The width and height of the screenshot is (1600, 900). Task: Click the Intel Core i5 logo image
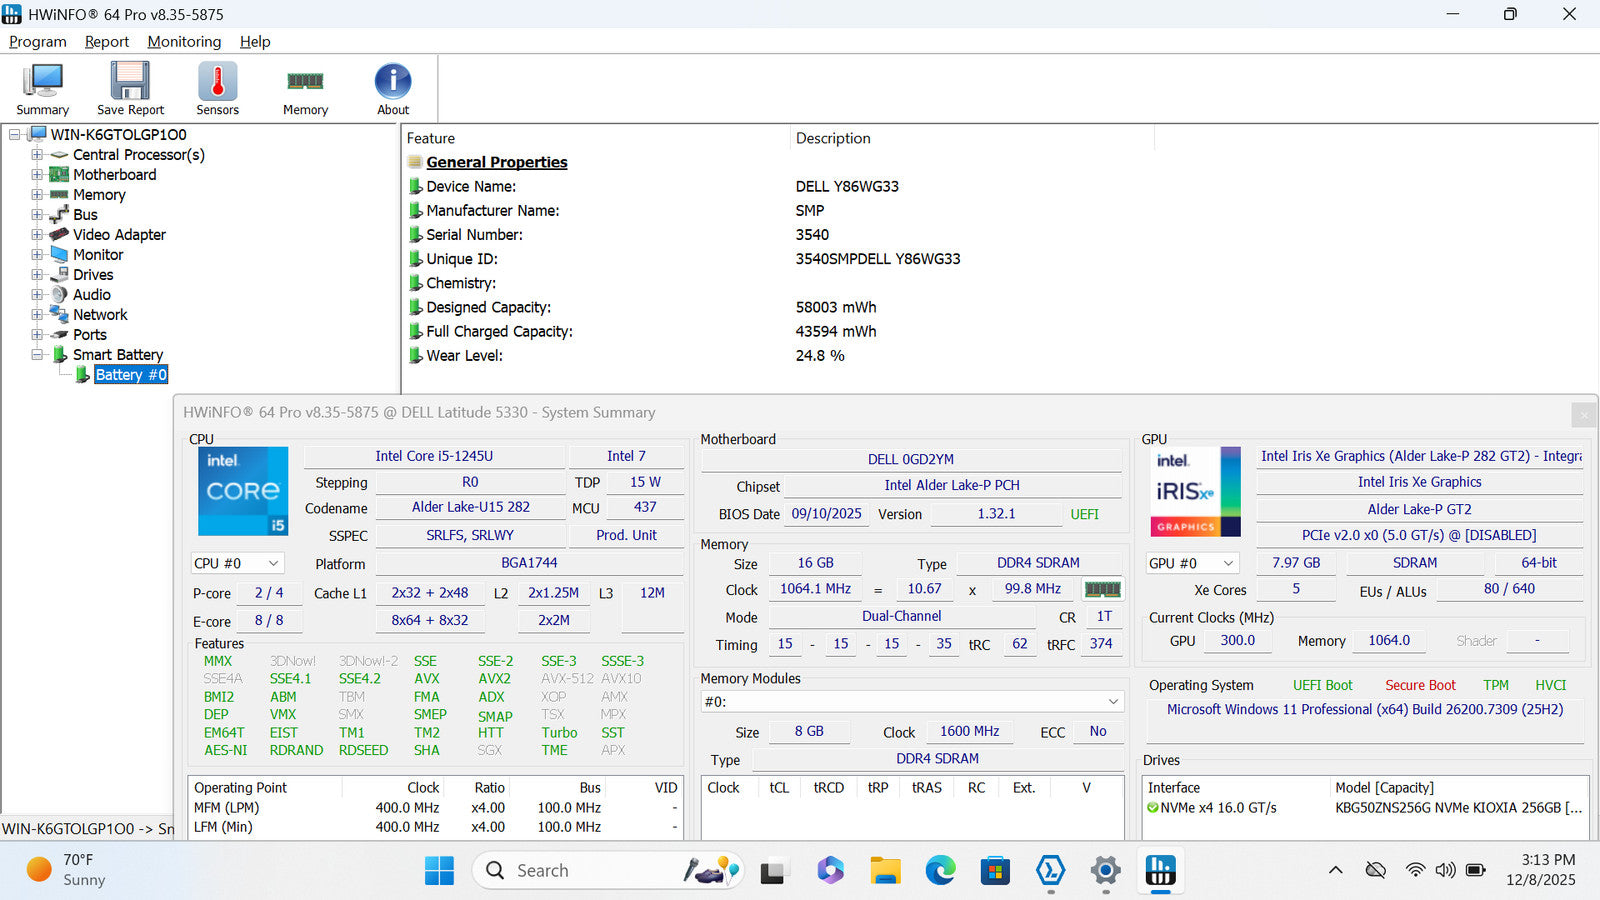243,491
